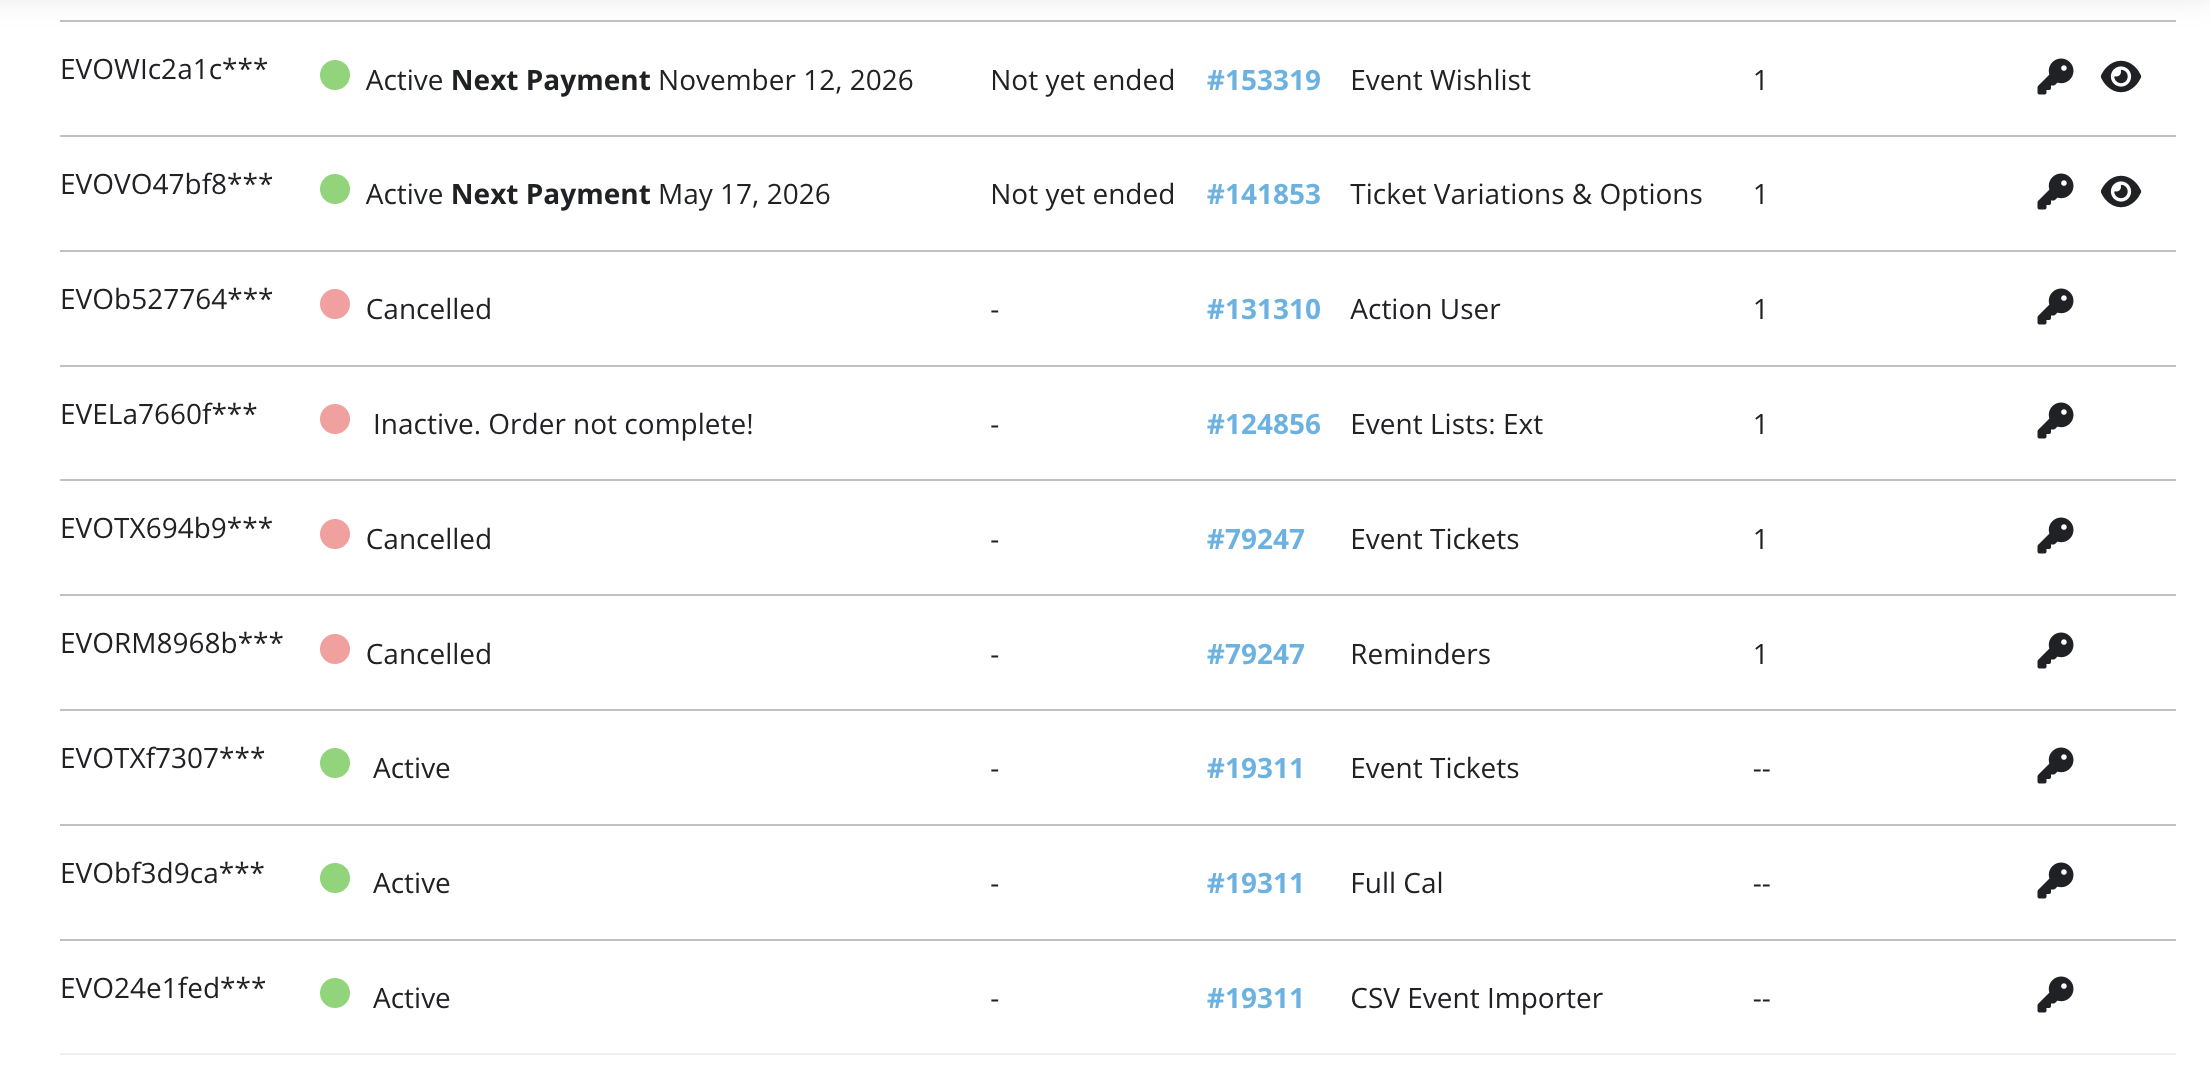
Task: Open order #124856 link
Action: (1263, 424)
